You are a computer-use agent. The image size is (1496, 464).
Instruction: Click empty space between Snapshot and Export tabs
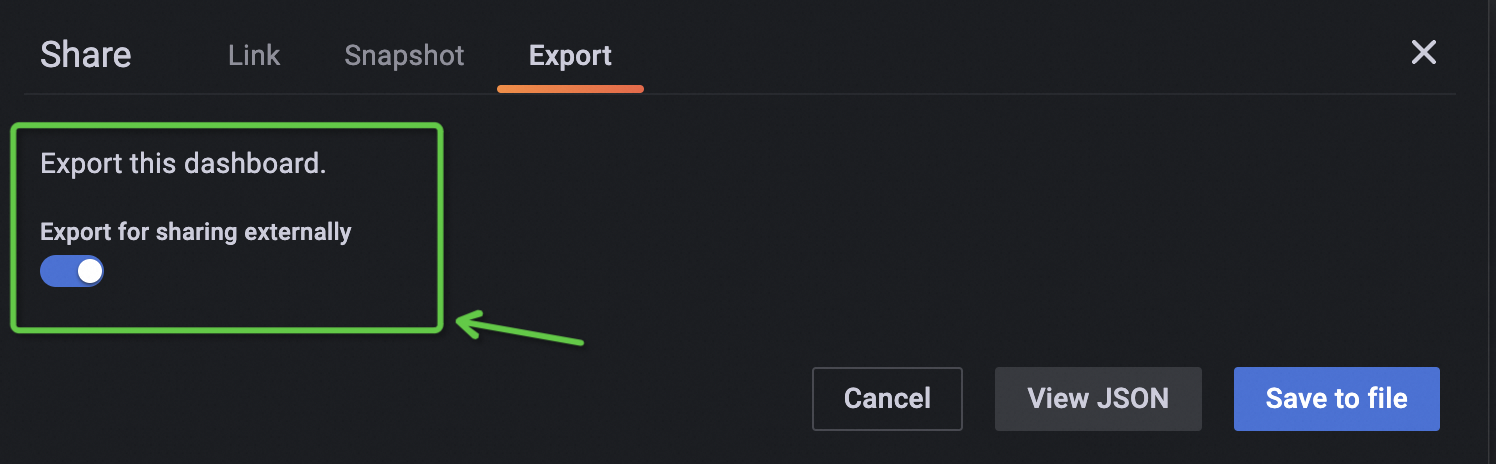(497, 55)
